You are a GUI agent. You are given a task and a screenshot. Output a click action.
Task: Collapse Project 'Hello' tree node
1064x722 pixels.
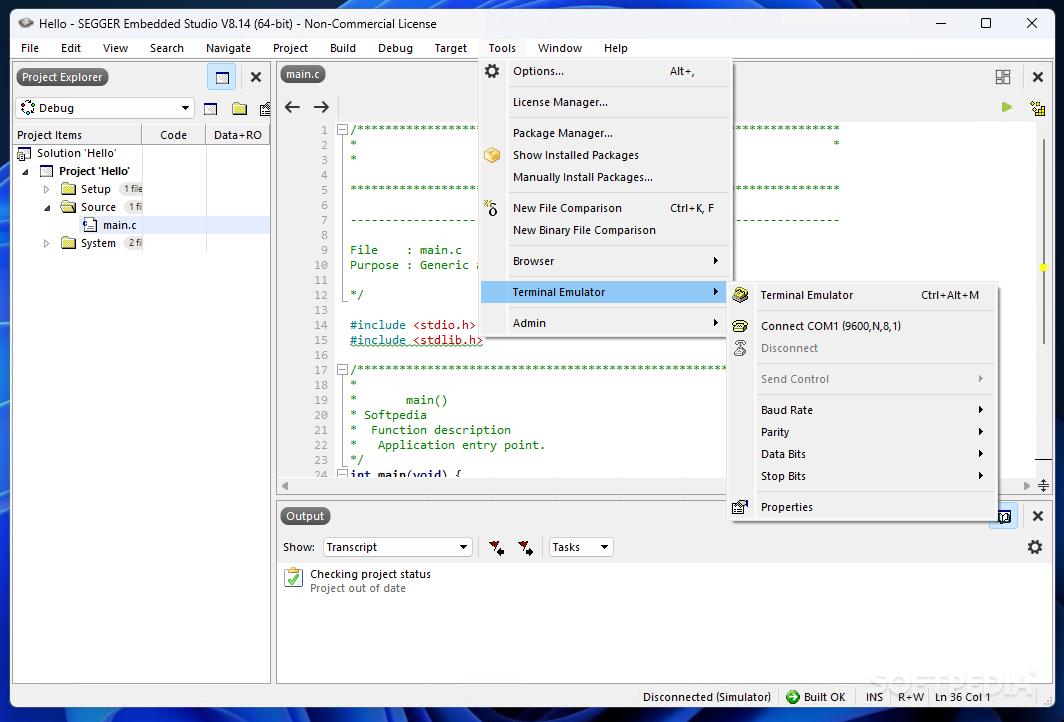[x=25, y=172]
